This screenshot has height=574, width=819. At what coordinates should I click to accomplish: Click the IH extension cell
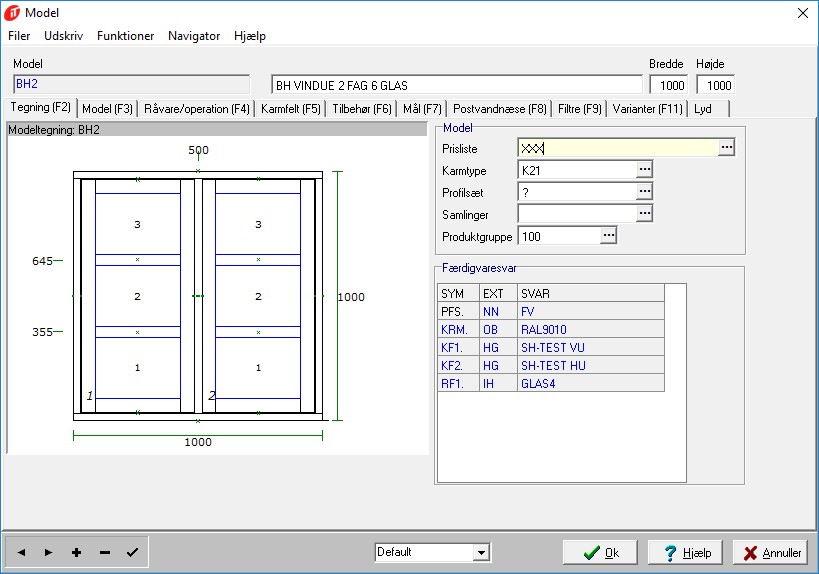coord(498,383)
